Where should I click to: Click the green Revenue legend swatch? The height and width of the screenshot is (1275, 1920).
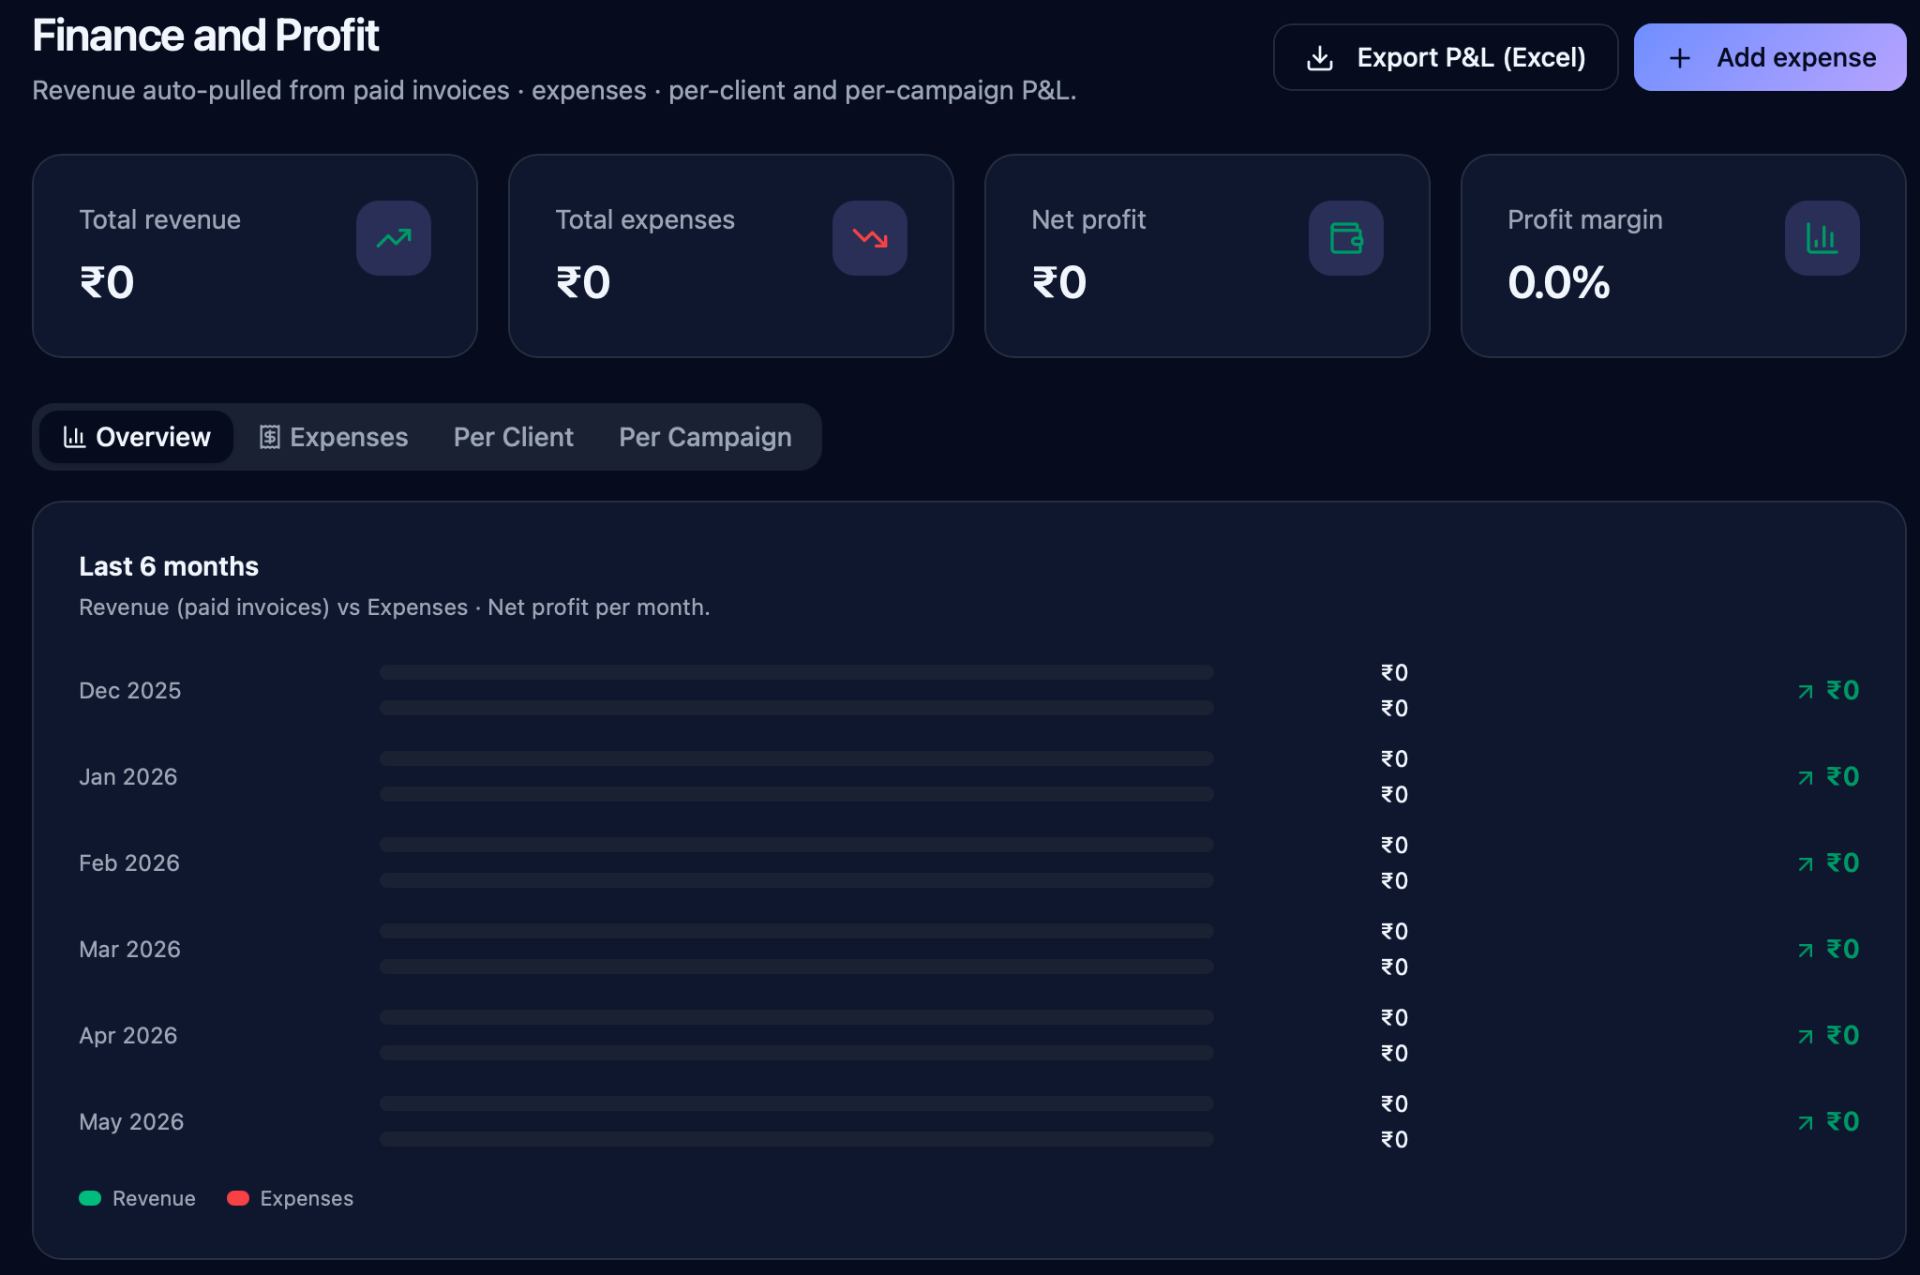90,1198
